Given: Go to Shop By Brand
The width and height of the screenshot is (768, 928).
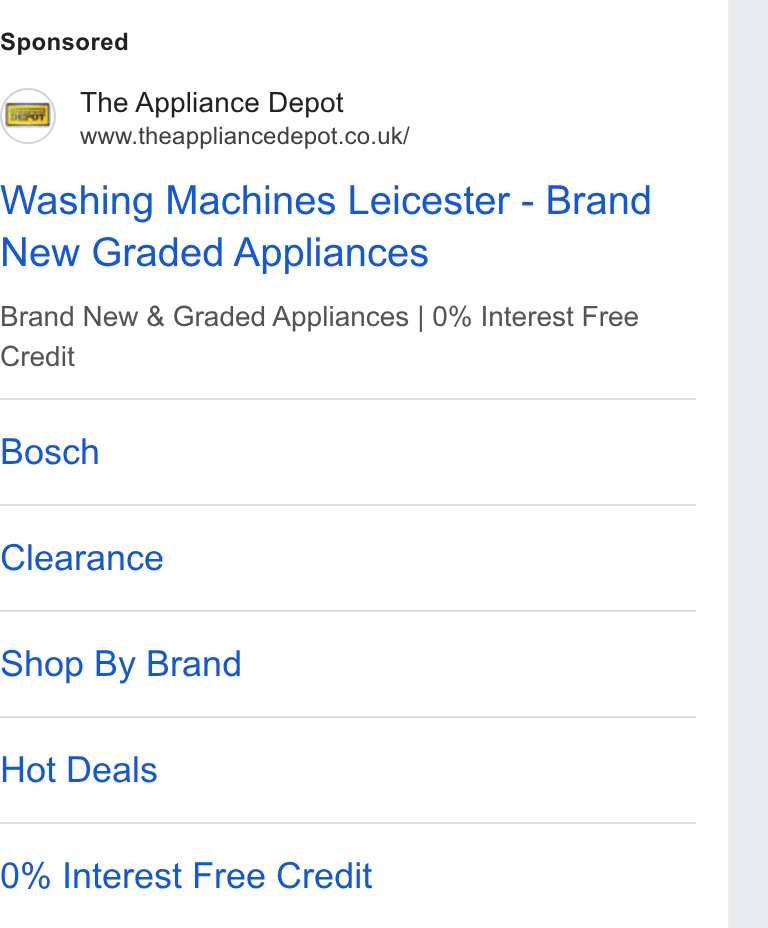Looking at the screenshot, I should [121, 664].
